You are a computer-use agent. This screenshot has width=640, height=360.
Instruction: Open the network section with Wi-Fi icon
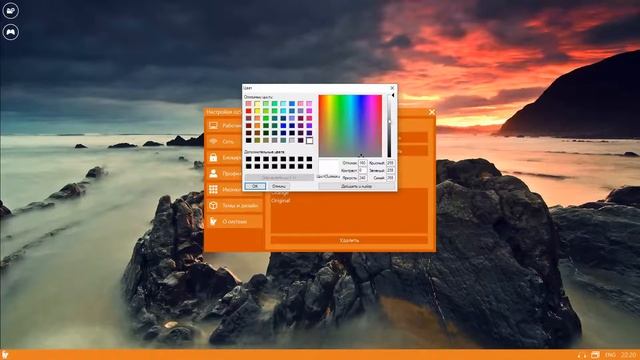[x=224, y=141]
